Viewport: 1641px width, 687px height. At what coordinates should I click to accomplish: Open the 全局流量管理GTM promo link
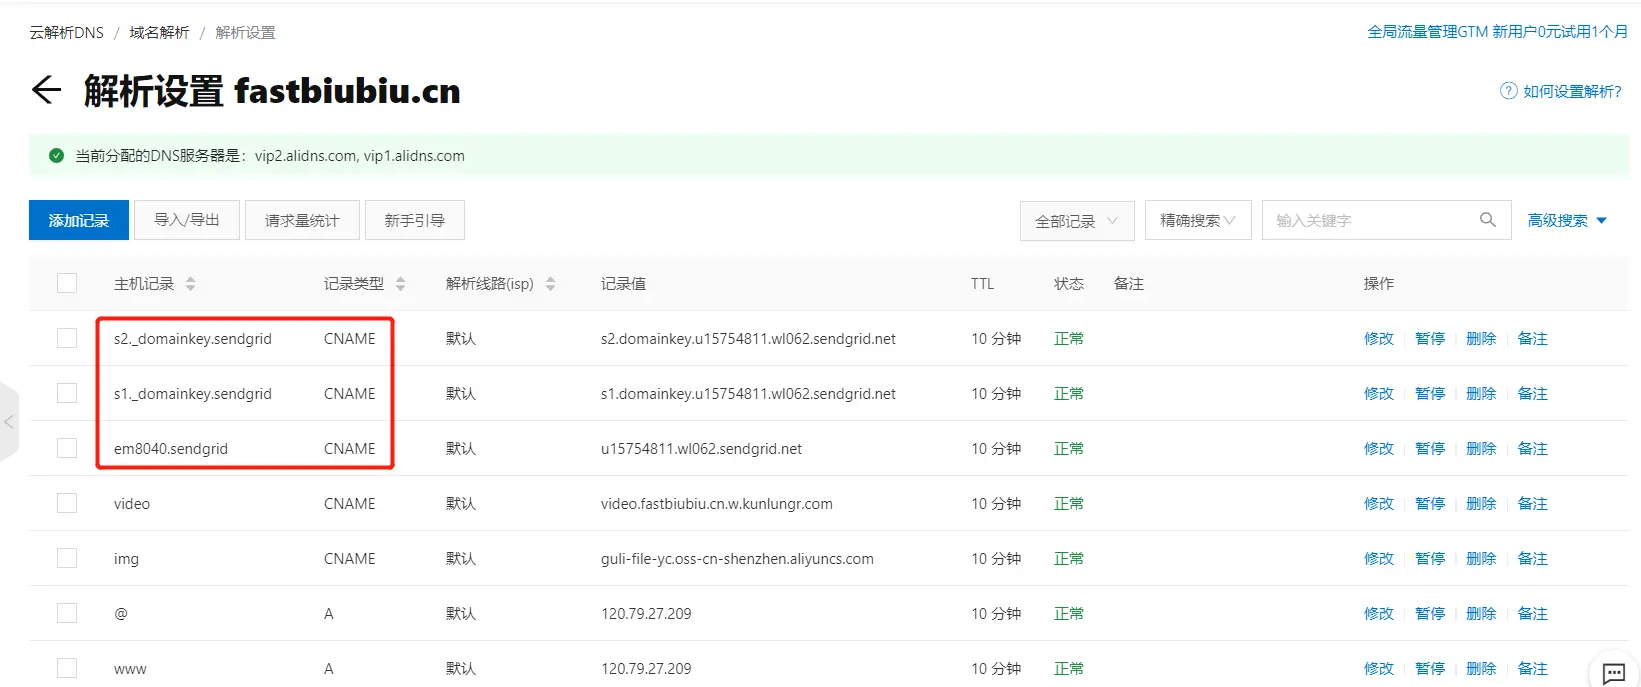1497,32
